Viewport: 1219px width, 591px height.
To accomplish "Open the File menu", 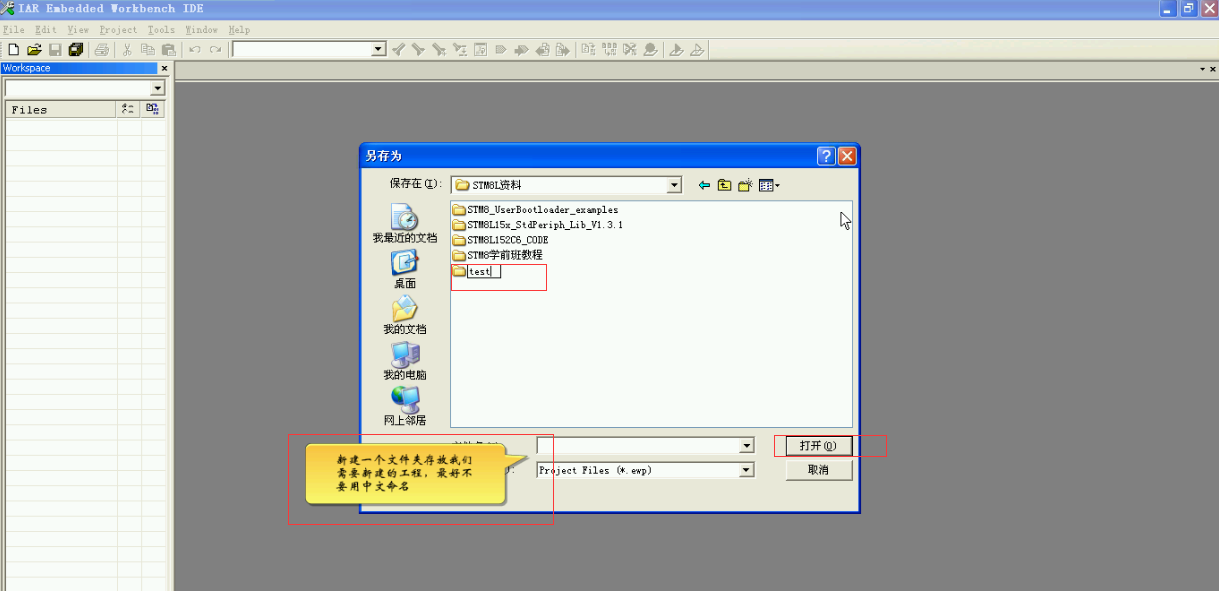I will pos(14,30).
